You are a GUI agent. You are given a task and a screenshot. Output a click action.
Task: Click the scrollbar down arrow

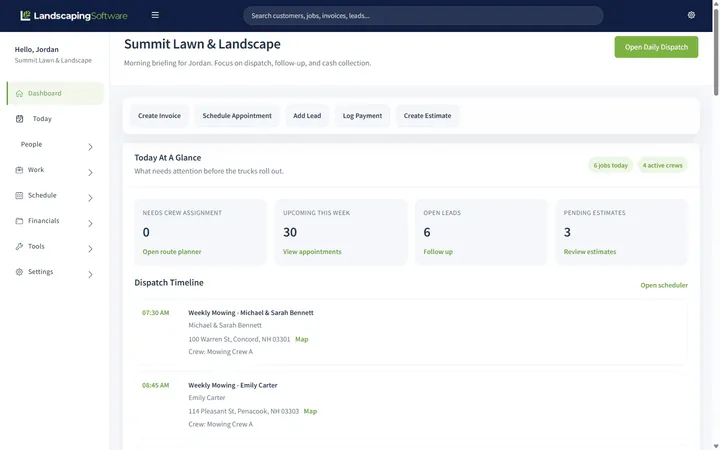tap(716, 446)
